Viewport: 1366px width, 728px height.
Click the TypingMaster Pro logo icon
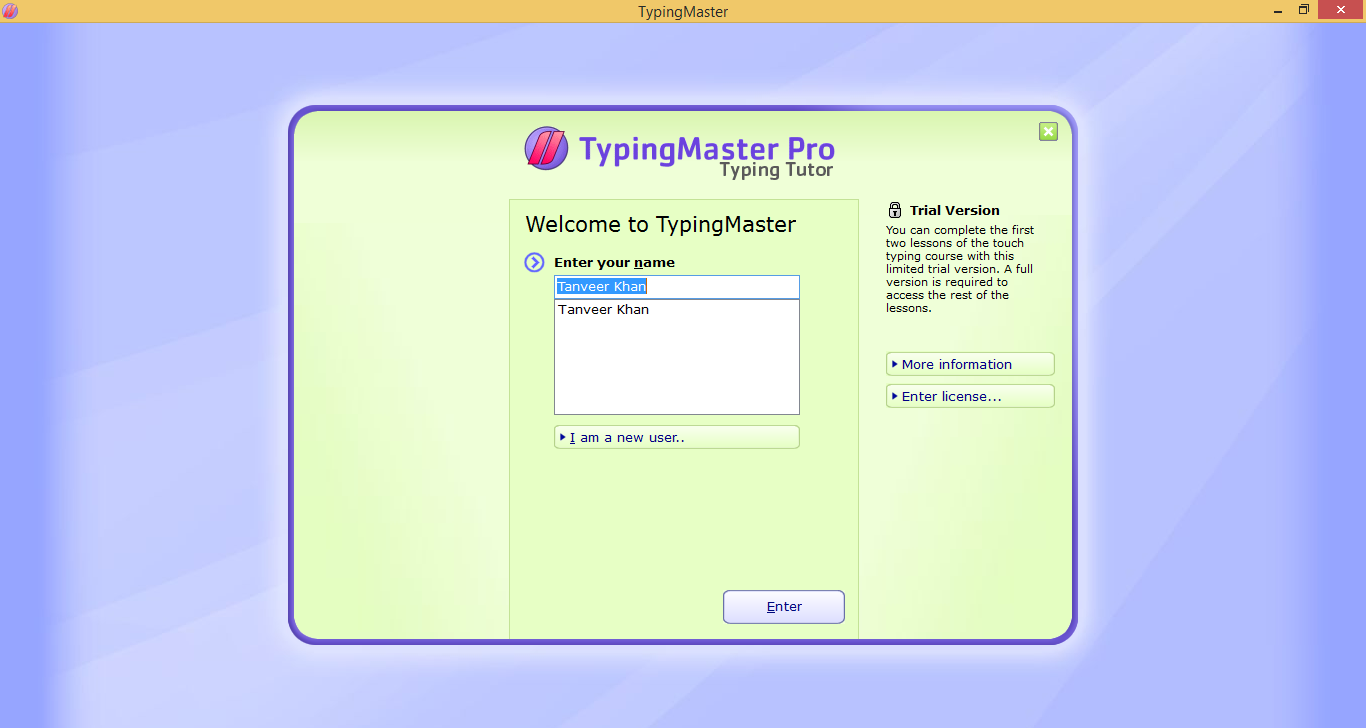[545, 148]
